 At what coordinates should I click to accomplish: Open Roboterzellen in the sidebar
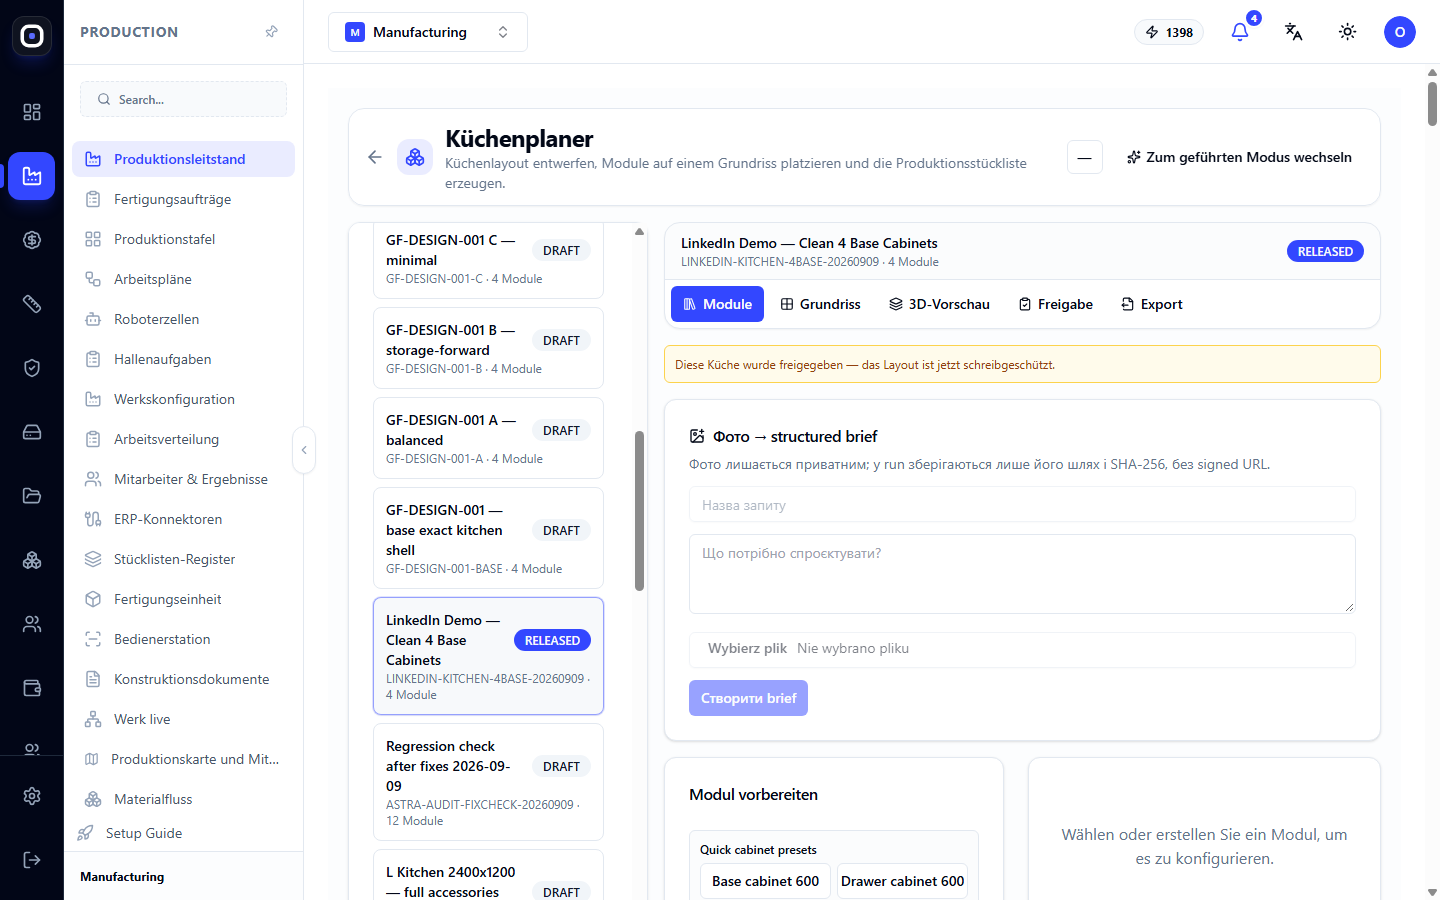click(x=183, y=319)
